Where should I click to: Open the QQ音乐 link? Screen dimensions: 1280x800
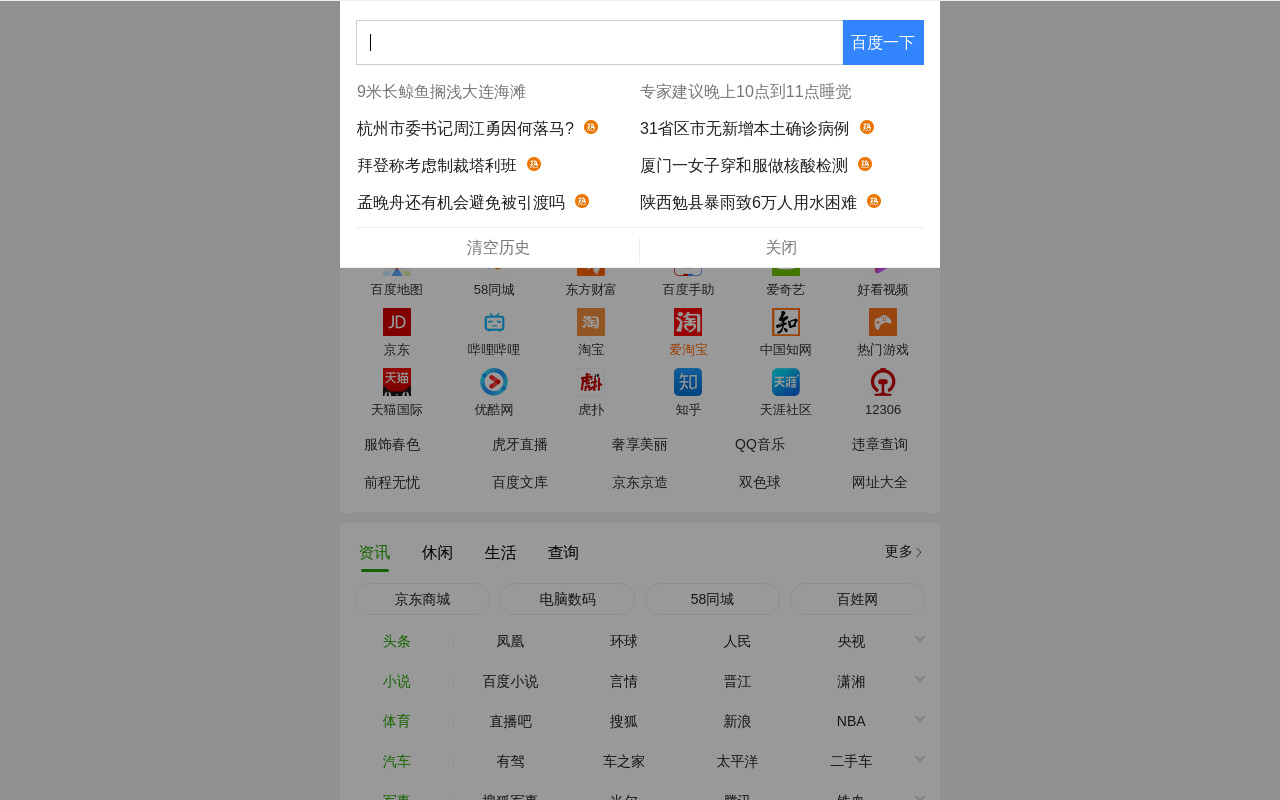click(x=760, y=445)
